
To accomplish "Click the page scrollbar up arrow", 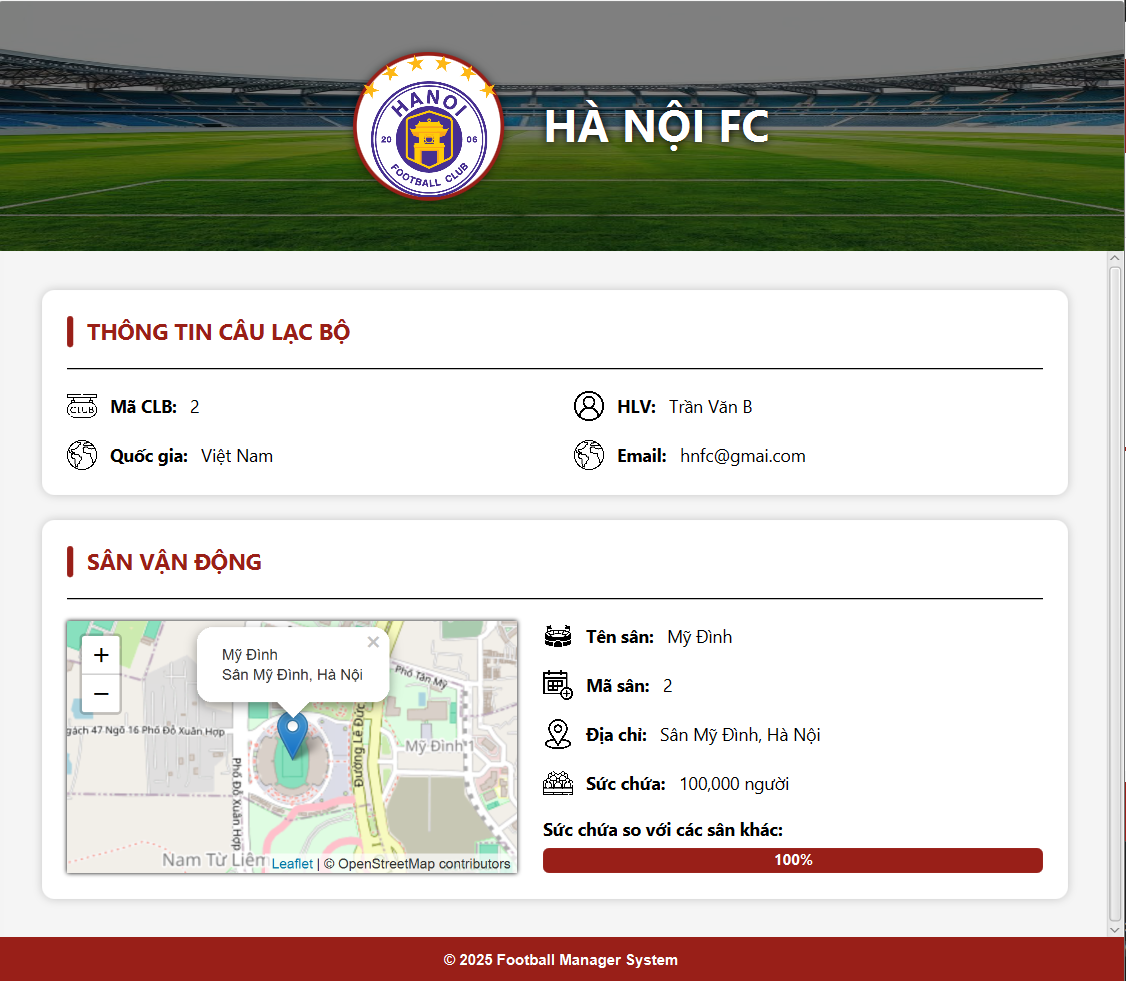I will pyautogui.click(x=1116, y=260).
